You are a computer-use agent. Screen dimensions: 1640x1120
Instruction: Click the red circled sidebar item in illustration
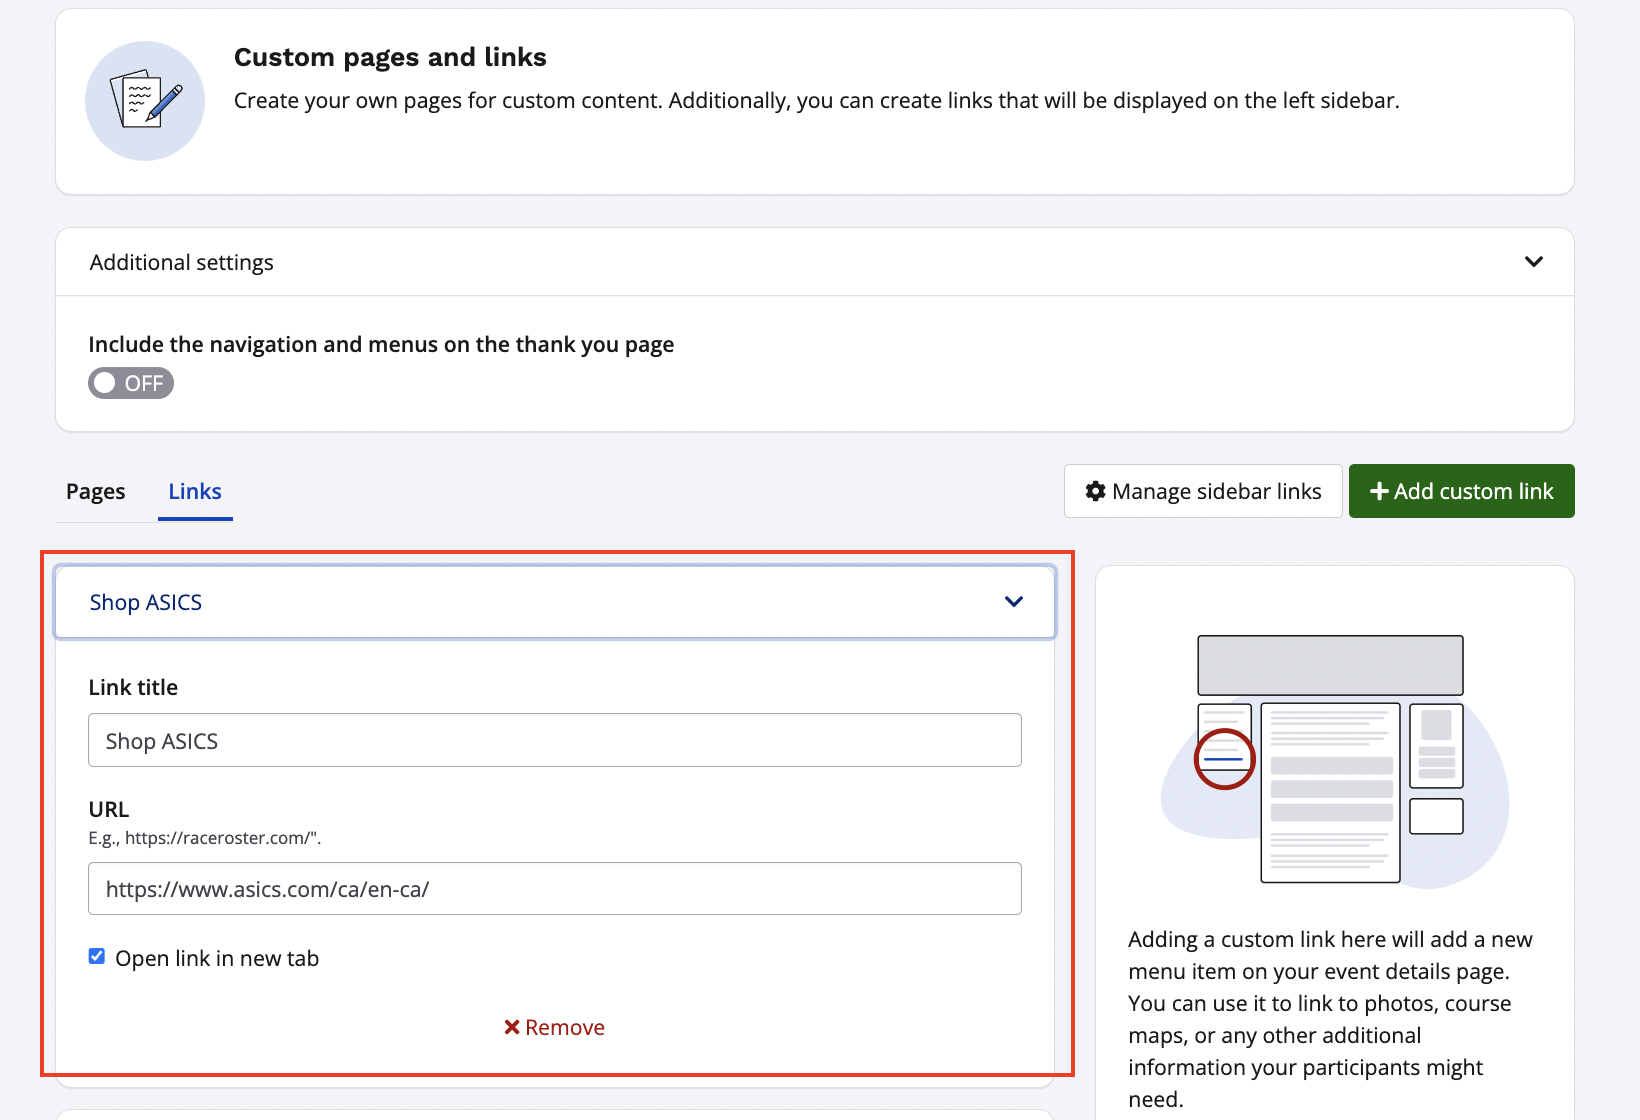(x=1224, y=759)
